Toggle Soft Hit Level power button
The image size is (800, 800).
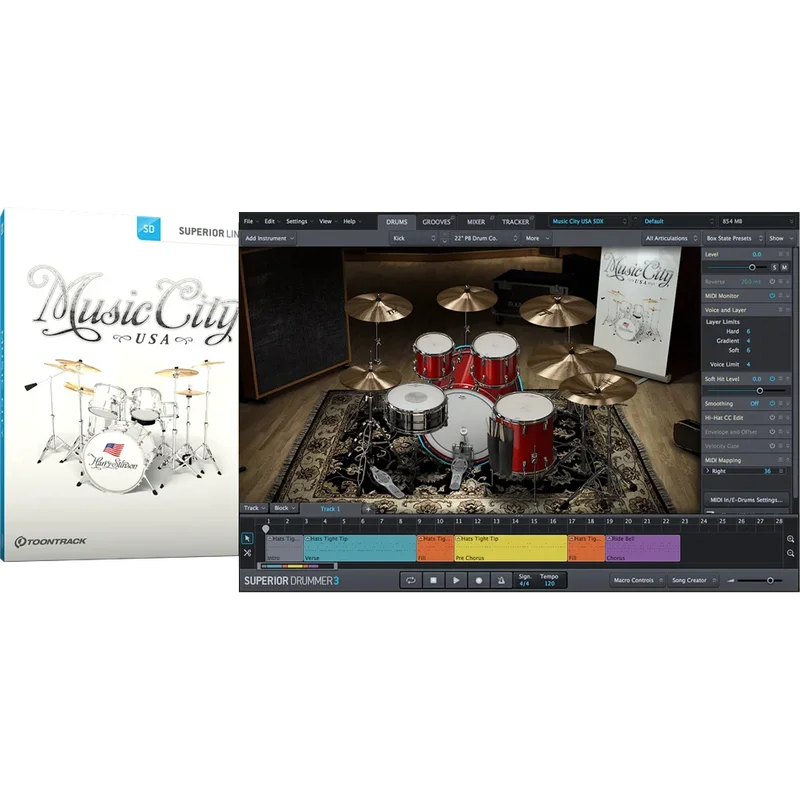pos(772,379)
